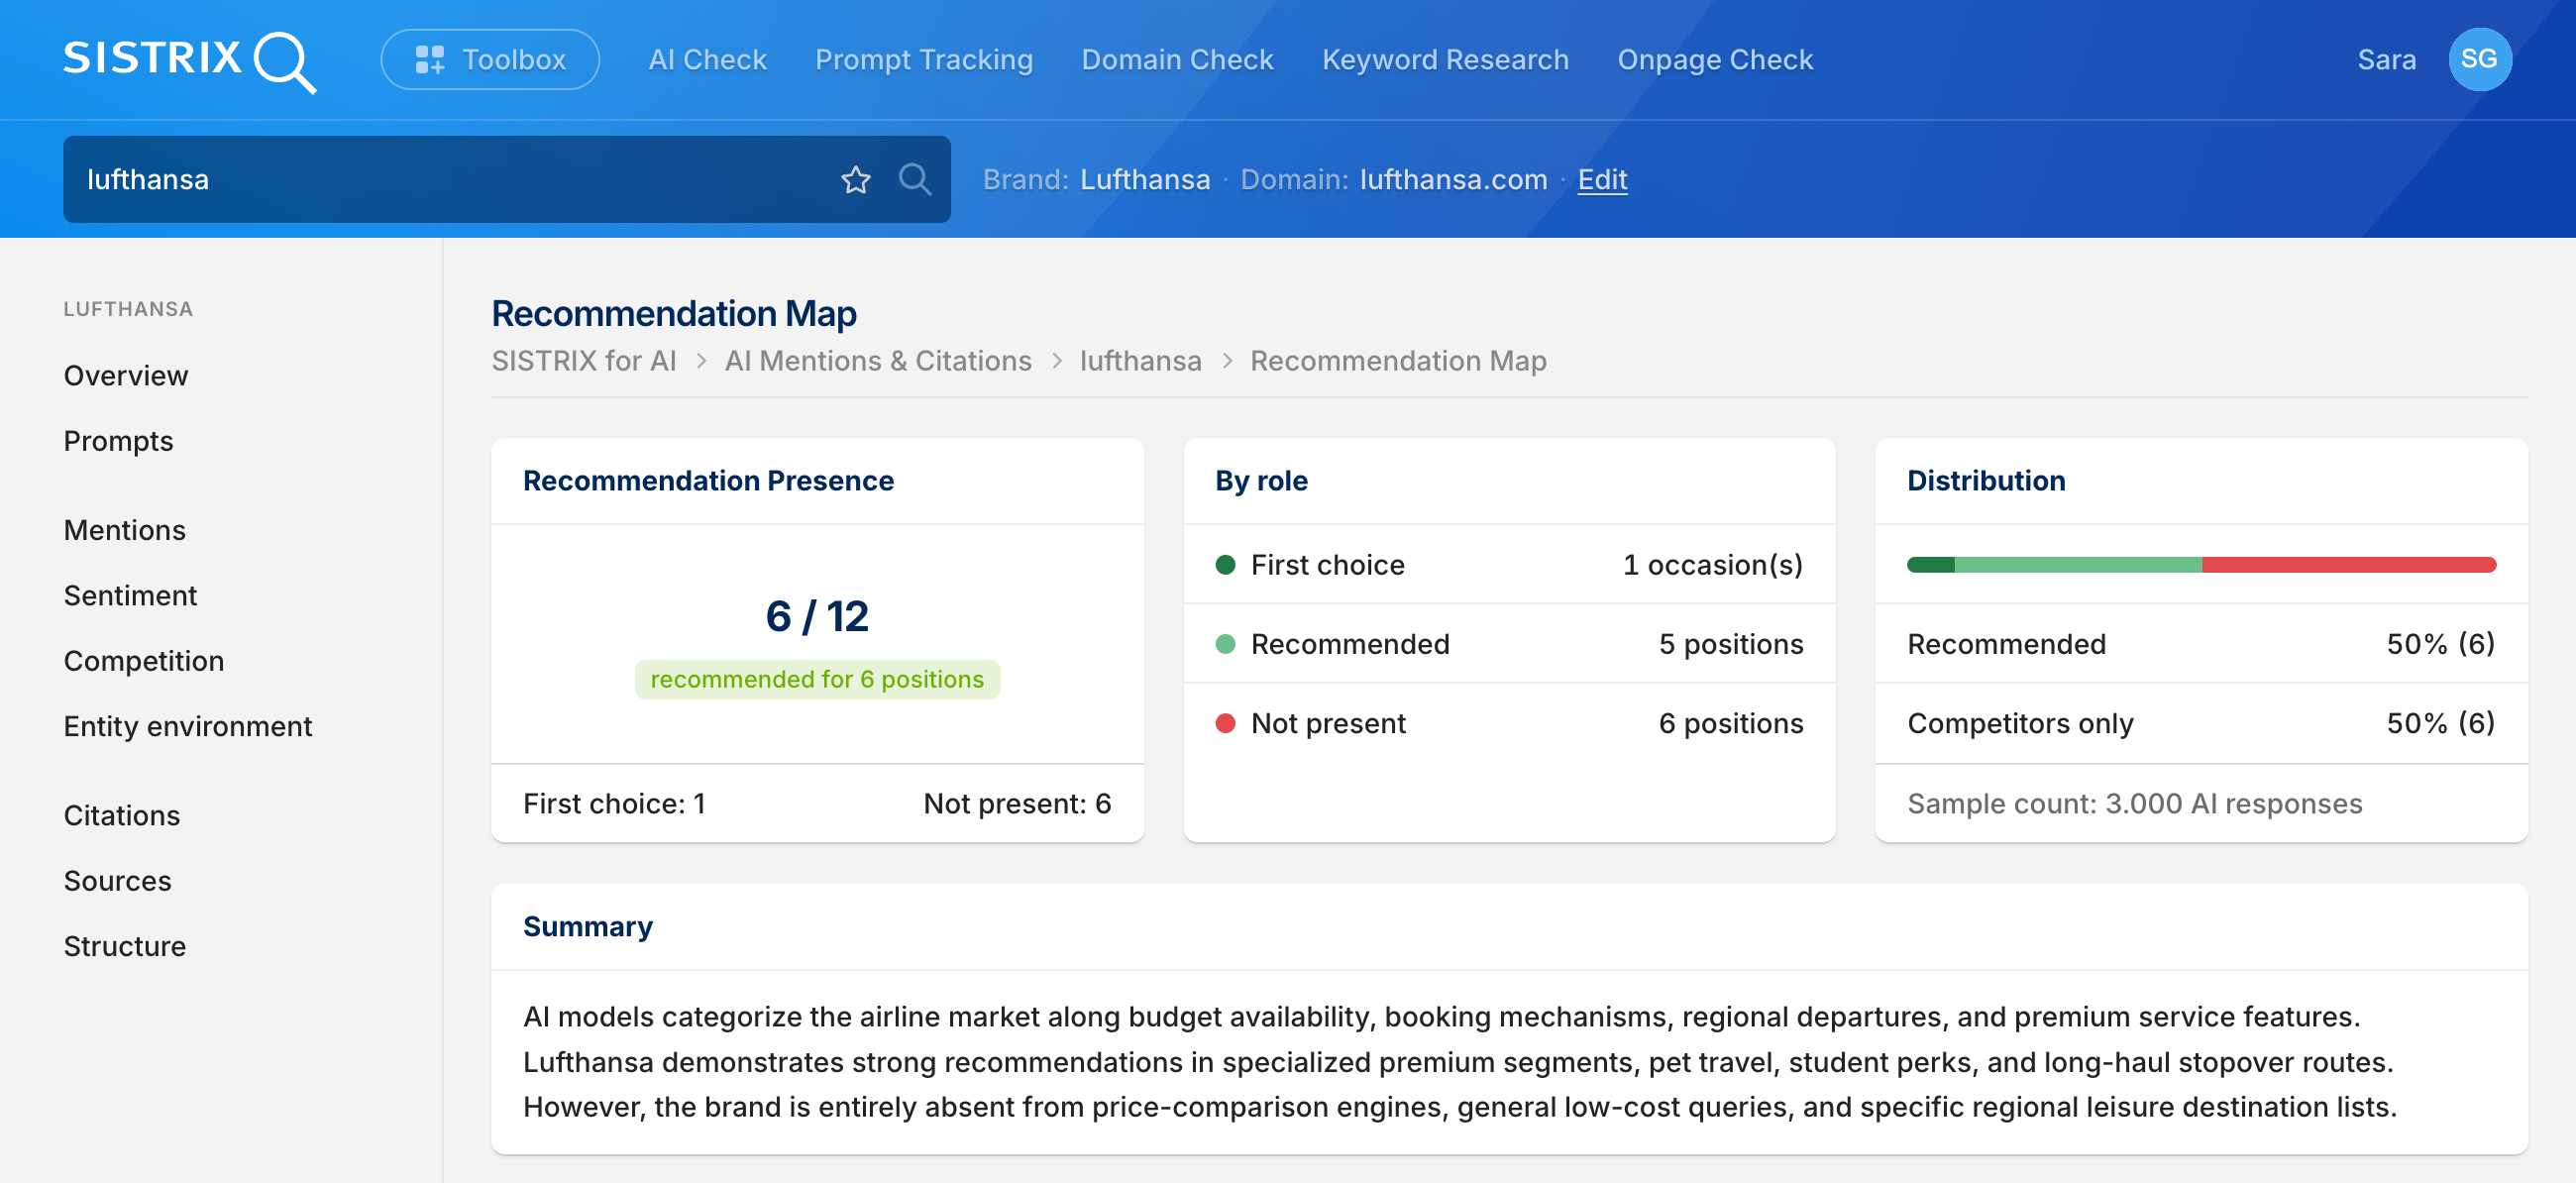This screenshot has height=1183, width=2576.
Task: Click the light green distribution bar segment
Action: click(x=2078, y=565)
